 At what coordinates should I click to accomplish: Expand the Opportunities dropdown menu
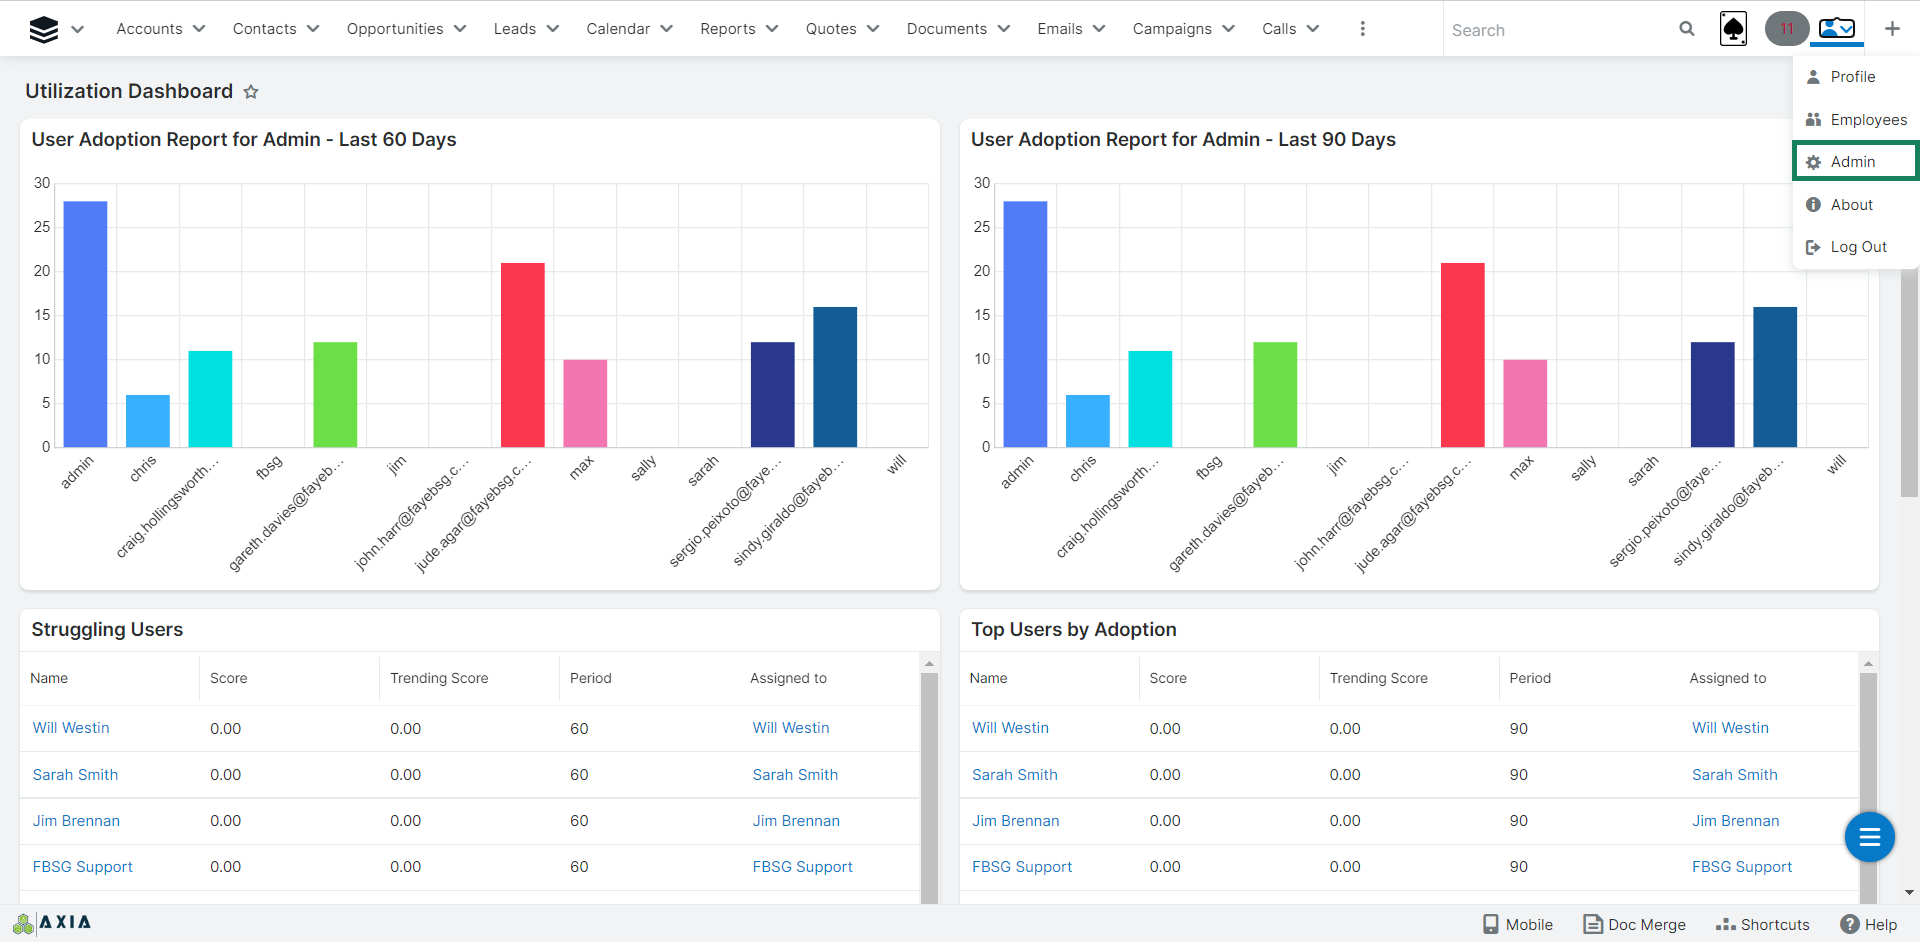pyautogui.click(x=406, y=29)
